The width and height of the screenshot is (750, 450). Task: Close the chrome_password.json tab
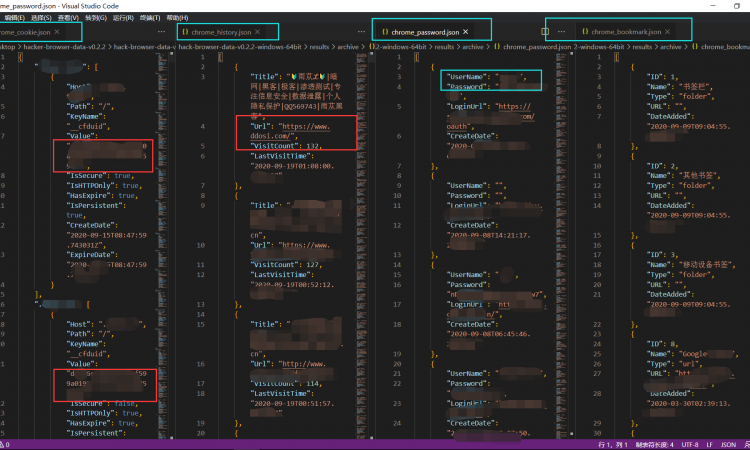tap(465, 32)
